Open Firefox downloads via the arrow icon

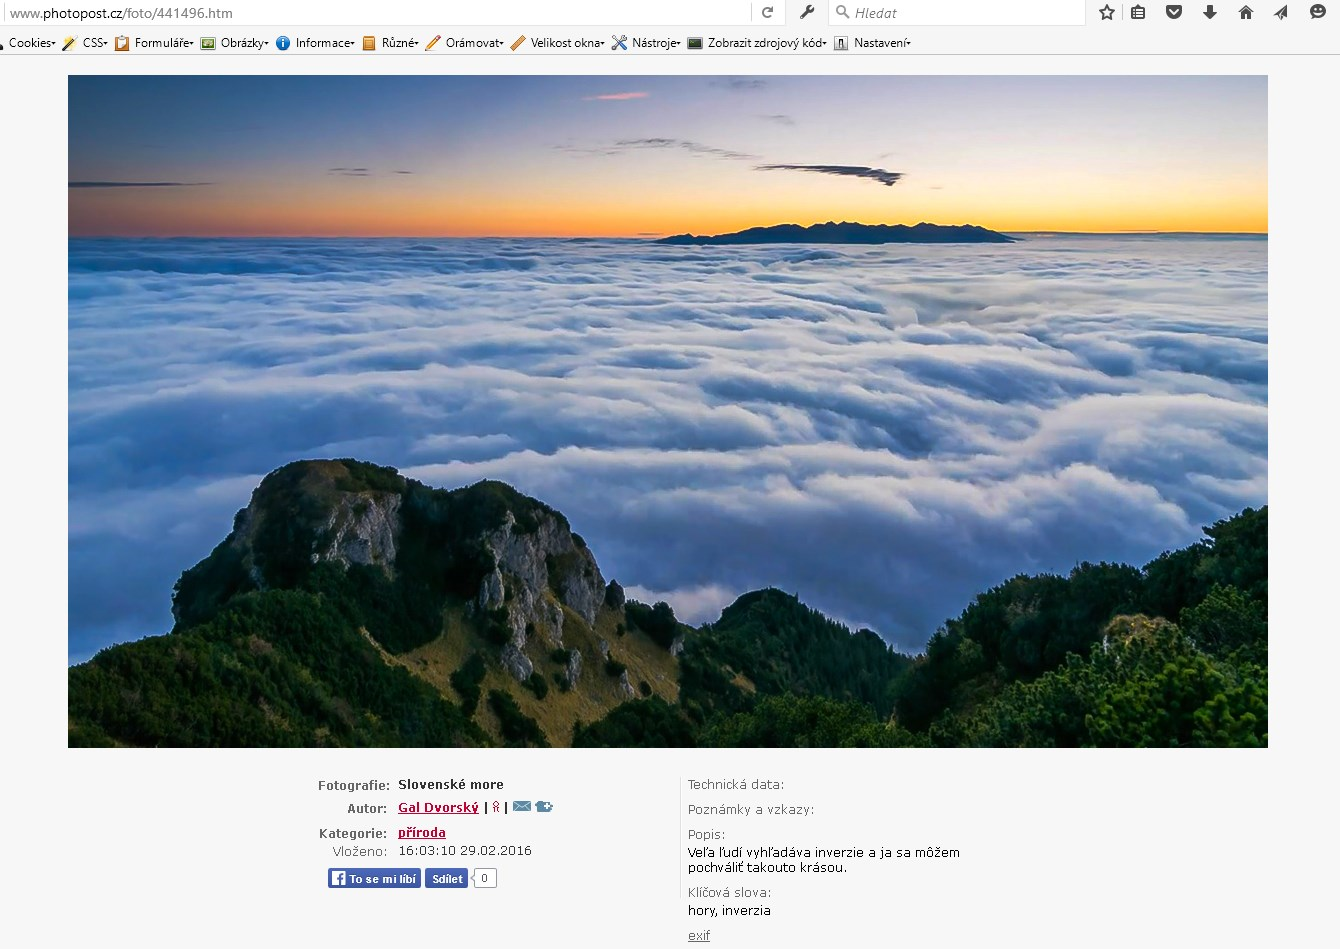[x=1209, y=12]
